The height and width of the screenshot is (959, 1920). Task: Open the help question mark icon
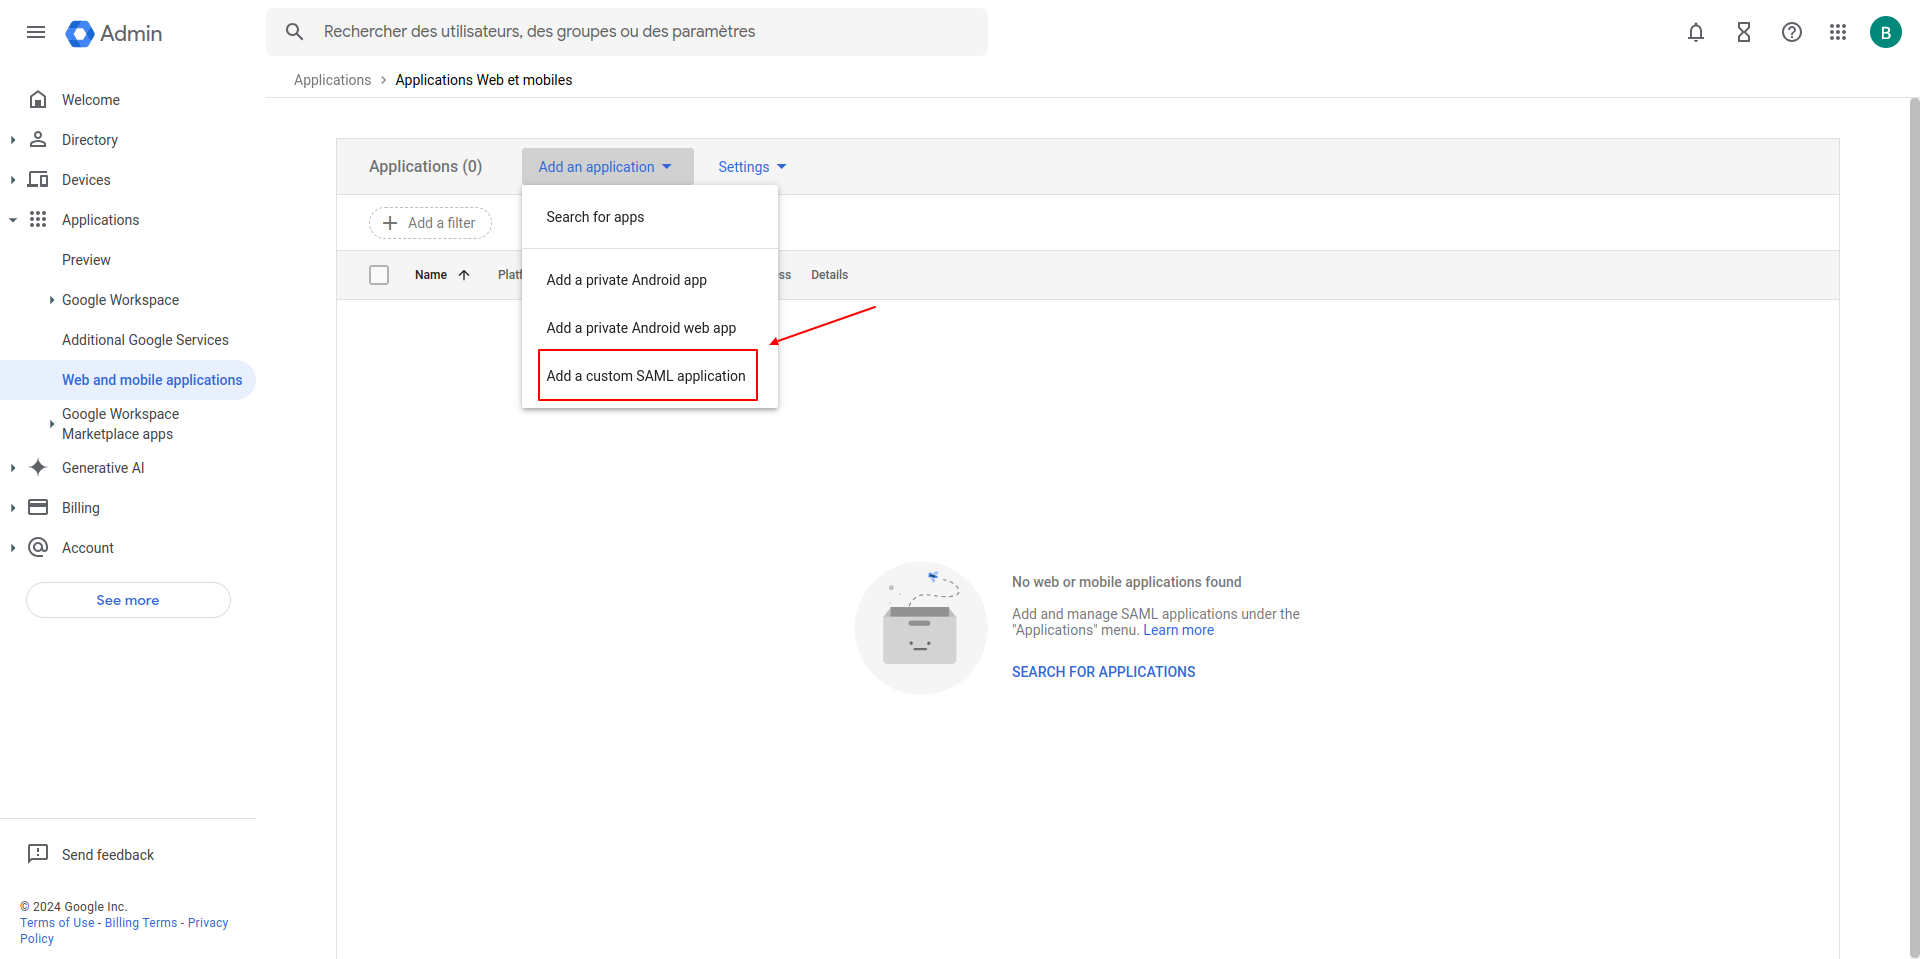coord(1791,32)
